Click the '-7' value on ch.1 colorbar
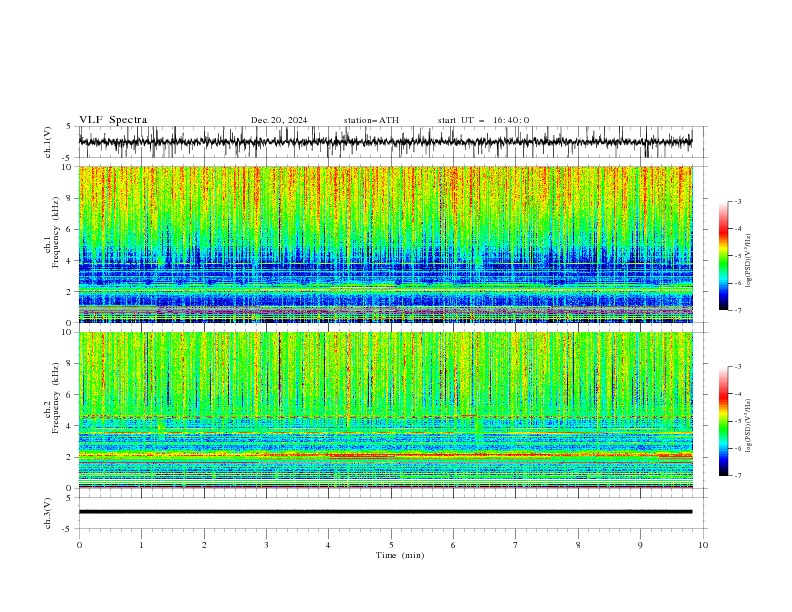Screen dimensions: 792x612 coord(738,310)
